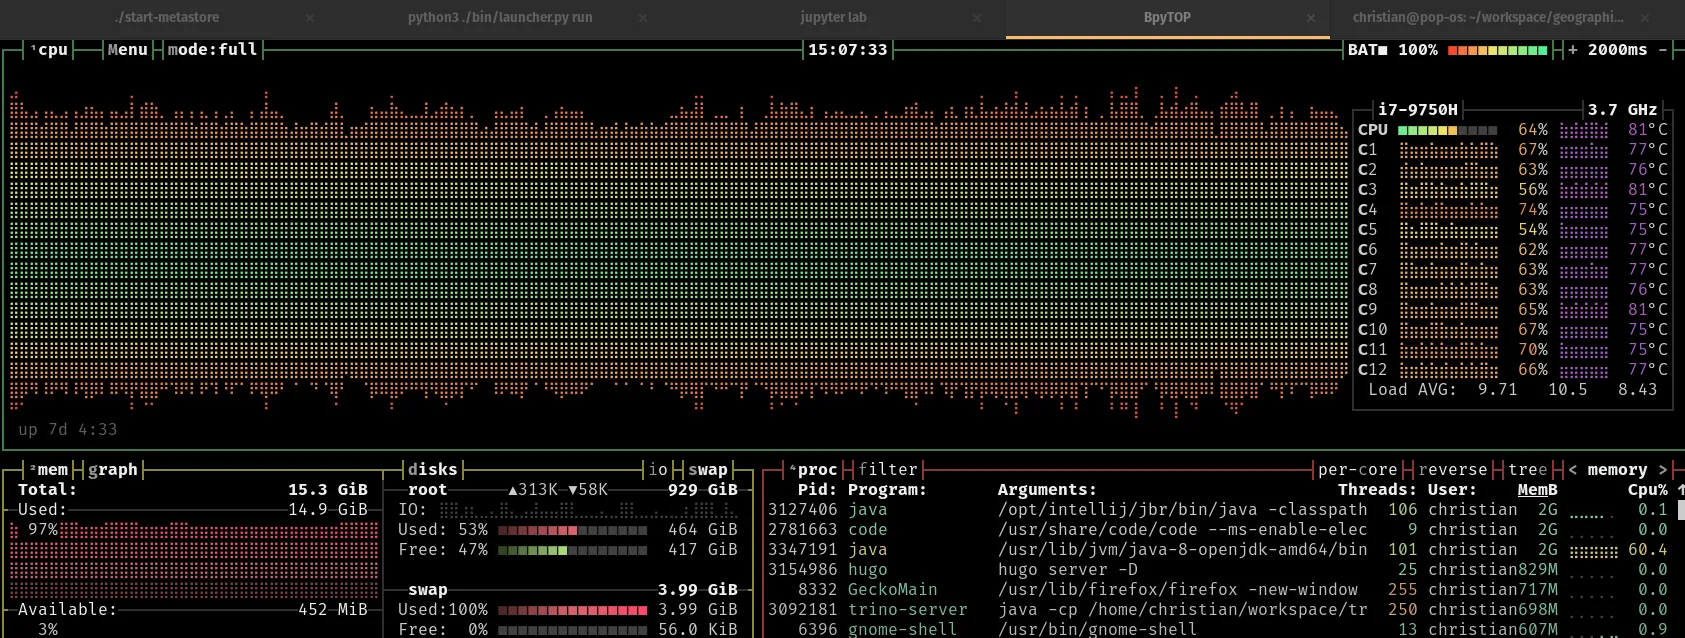Click the C4 core row at 74%

[x=1512, y=210]
